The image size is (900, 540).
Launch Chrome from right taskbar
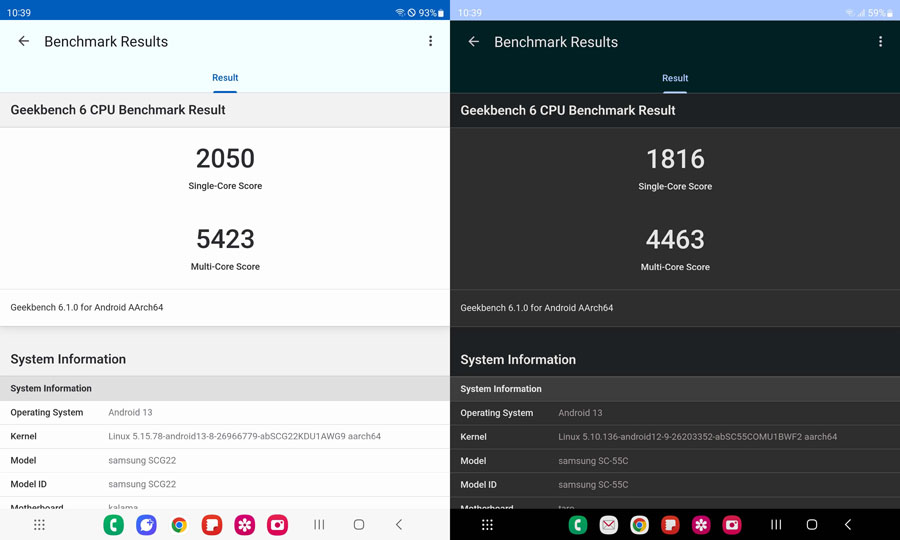pos(639,525)
